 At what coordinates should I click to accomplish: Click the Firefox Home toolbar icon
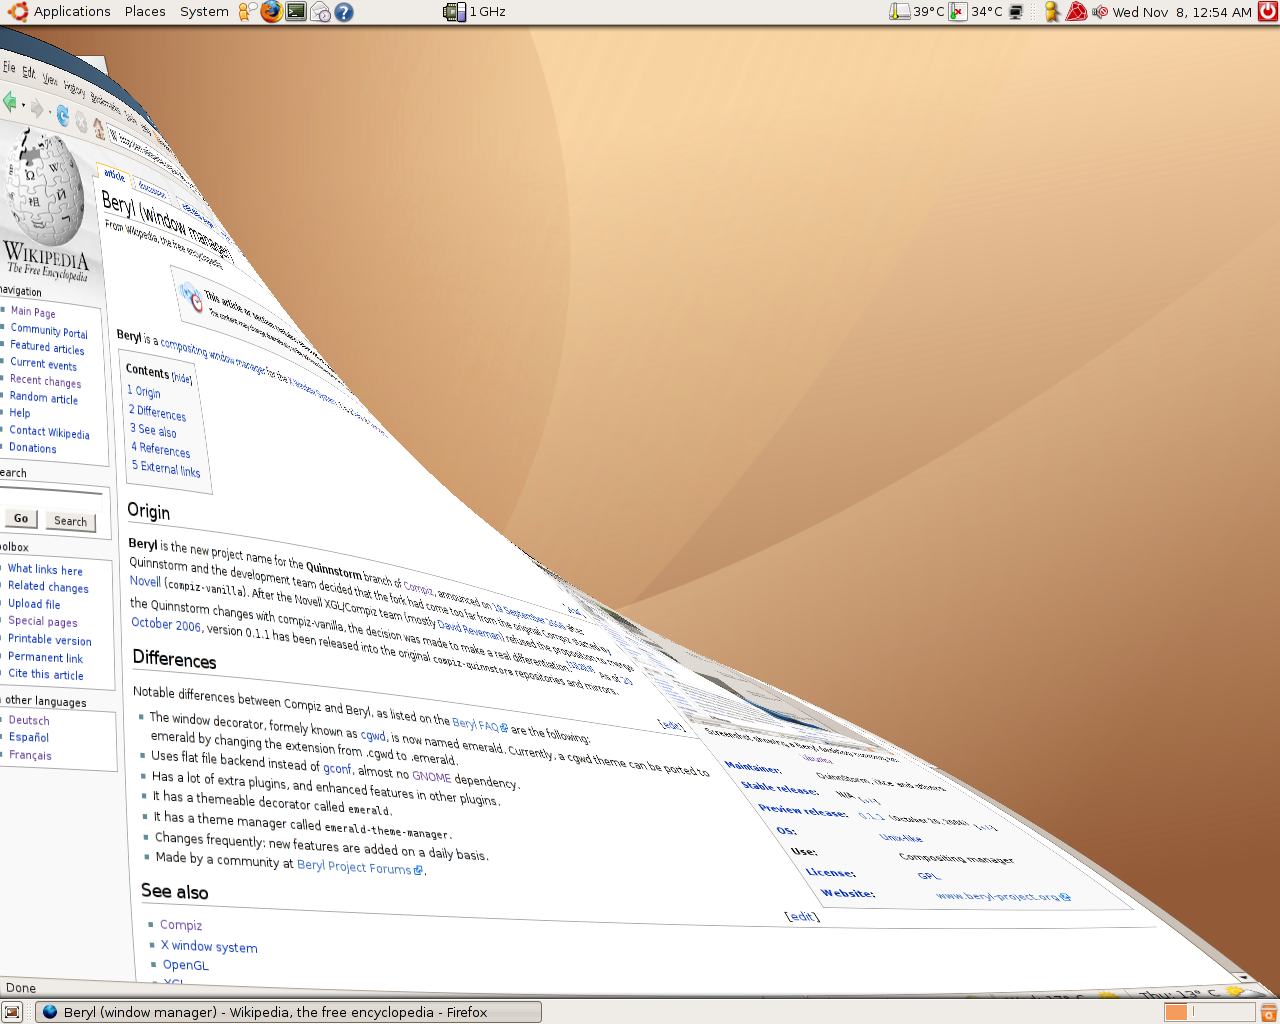pos(98,128)
